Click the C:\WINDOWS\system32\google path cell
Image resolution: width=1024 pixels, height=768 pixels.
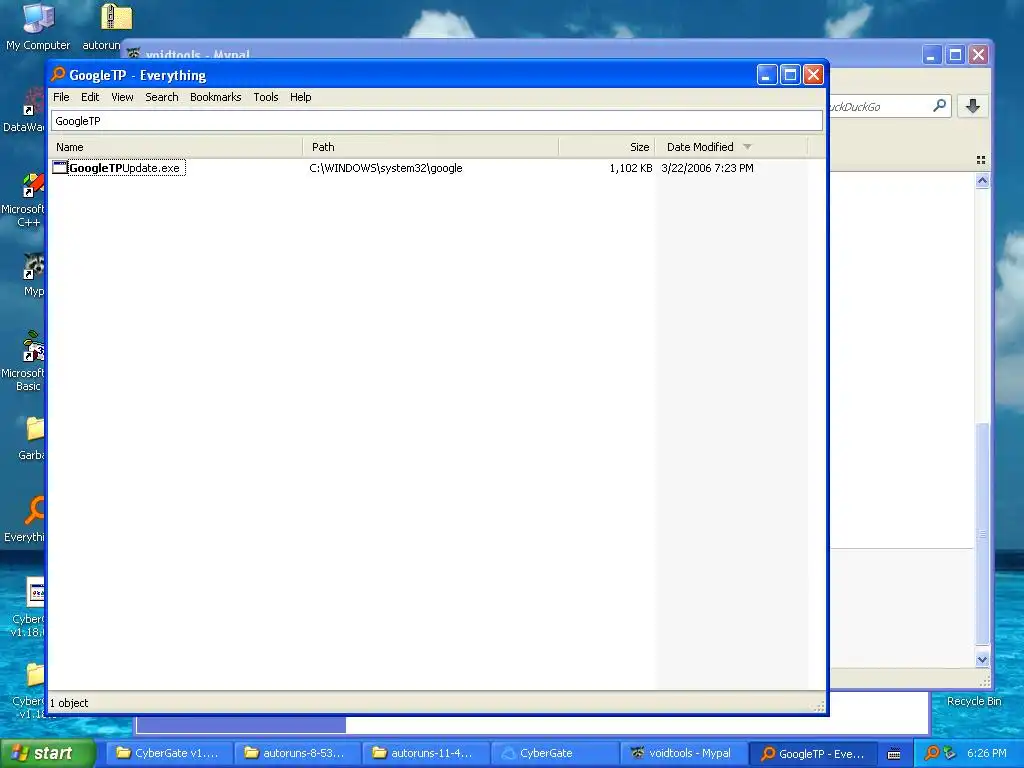click(x=386, y=168)
